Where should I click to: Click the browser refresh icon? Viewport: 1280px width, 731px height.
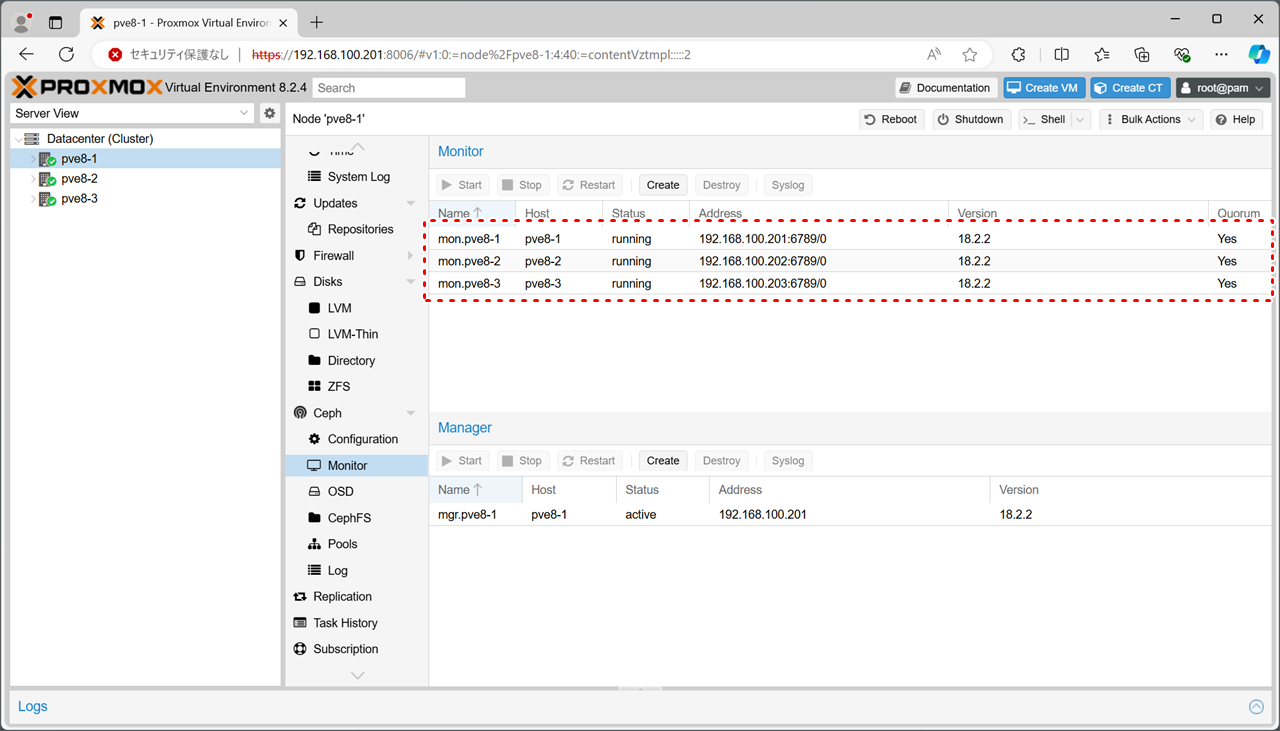point(67,54)
